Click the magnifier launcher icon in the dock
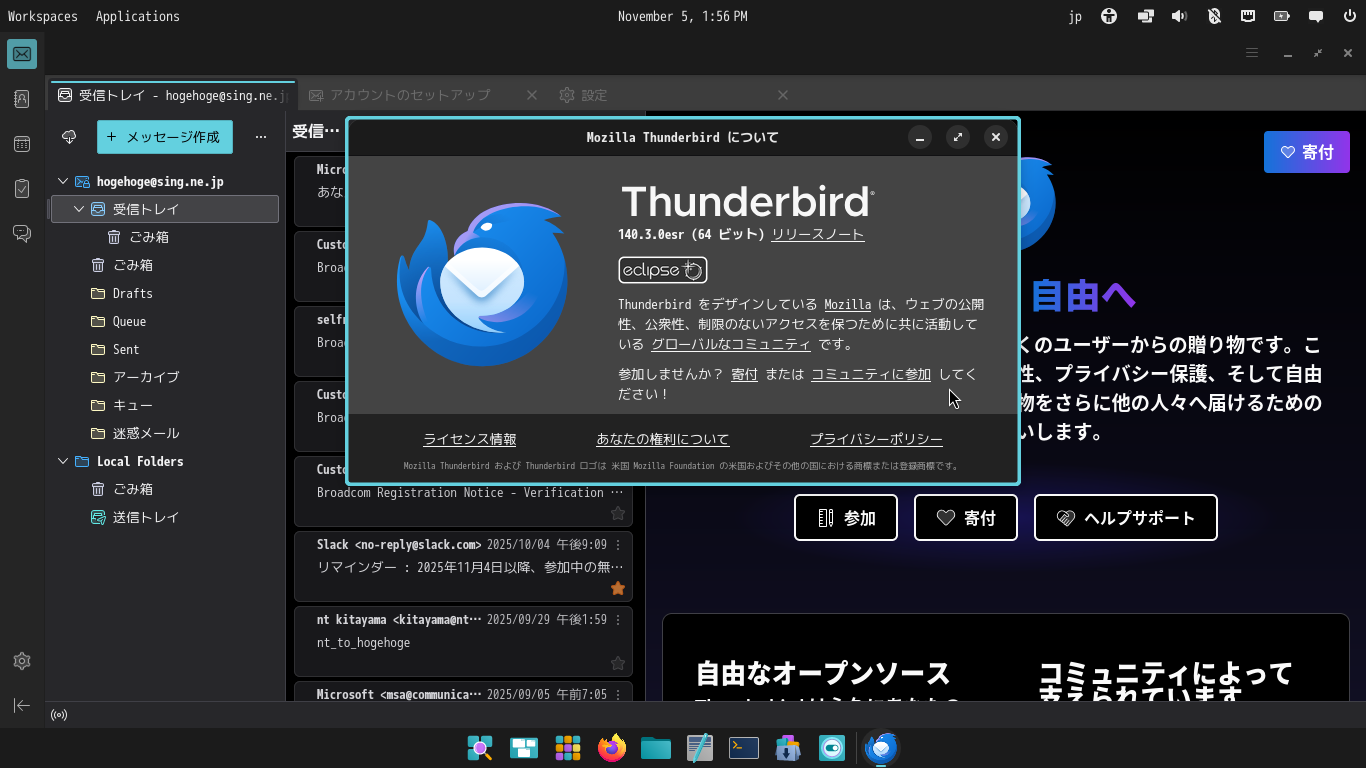Image resolution: width=1366 pixels, height=768 pixels. 480,748
